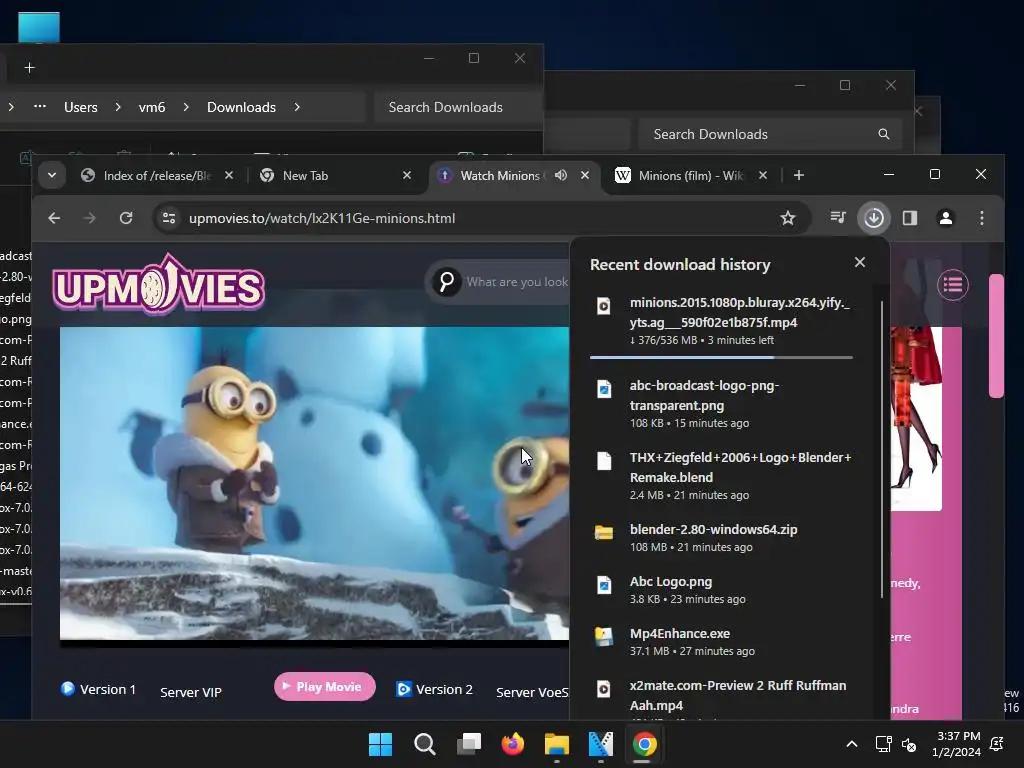1024x768 pixels.
Task: Mute the Watch Minions tab audio
Action: [x=560, y=175]
